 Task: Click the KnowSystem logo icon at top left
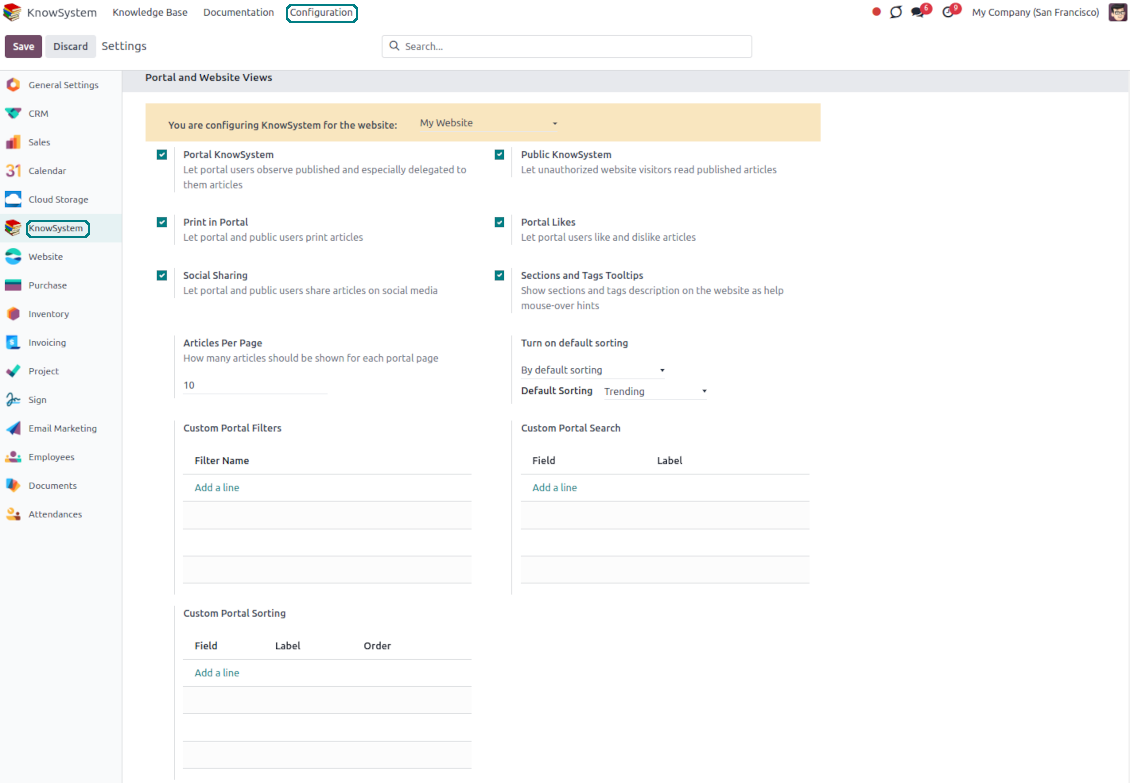coord(12,13)
